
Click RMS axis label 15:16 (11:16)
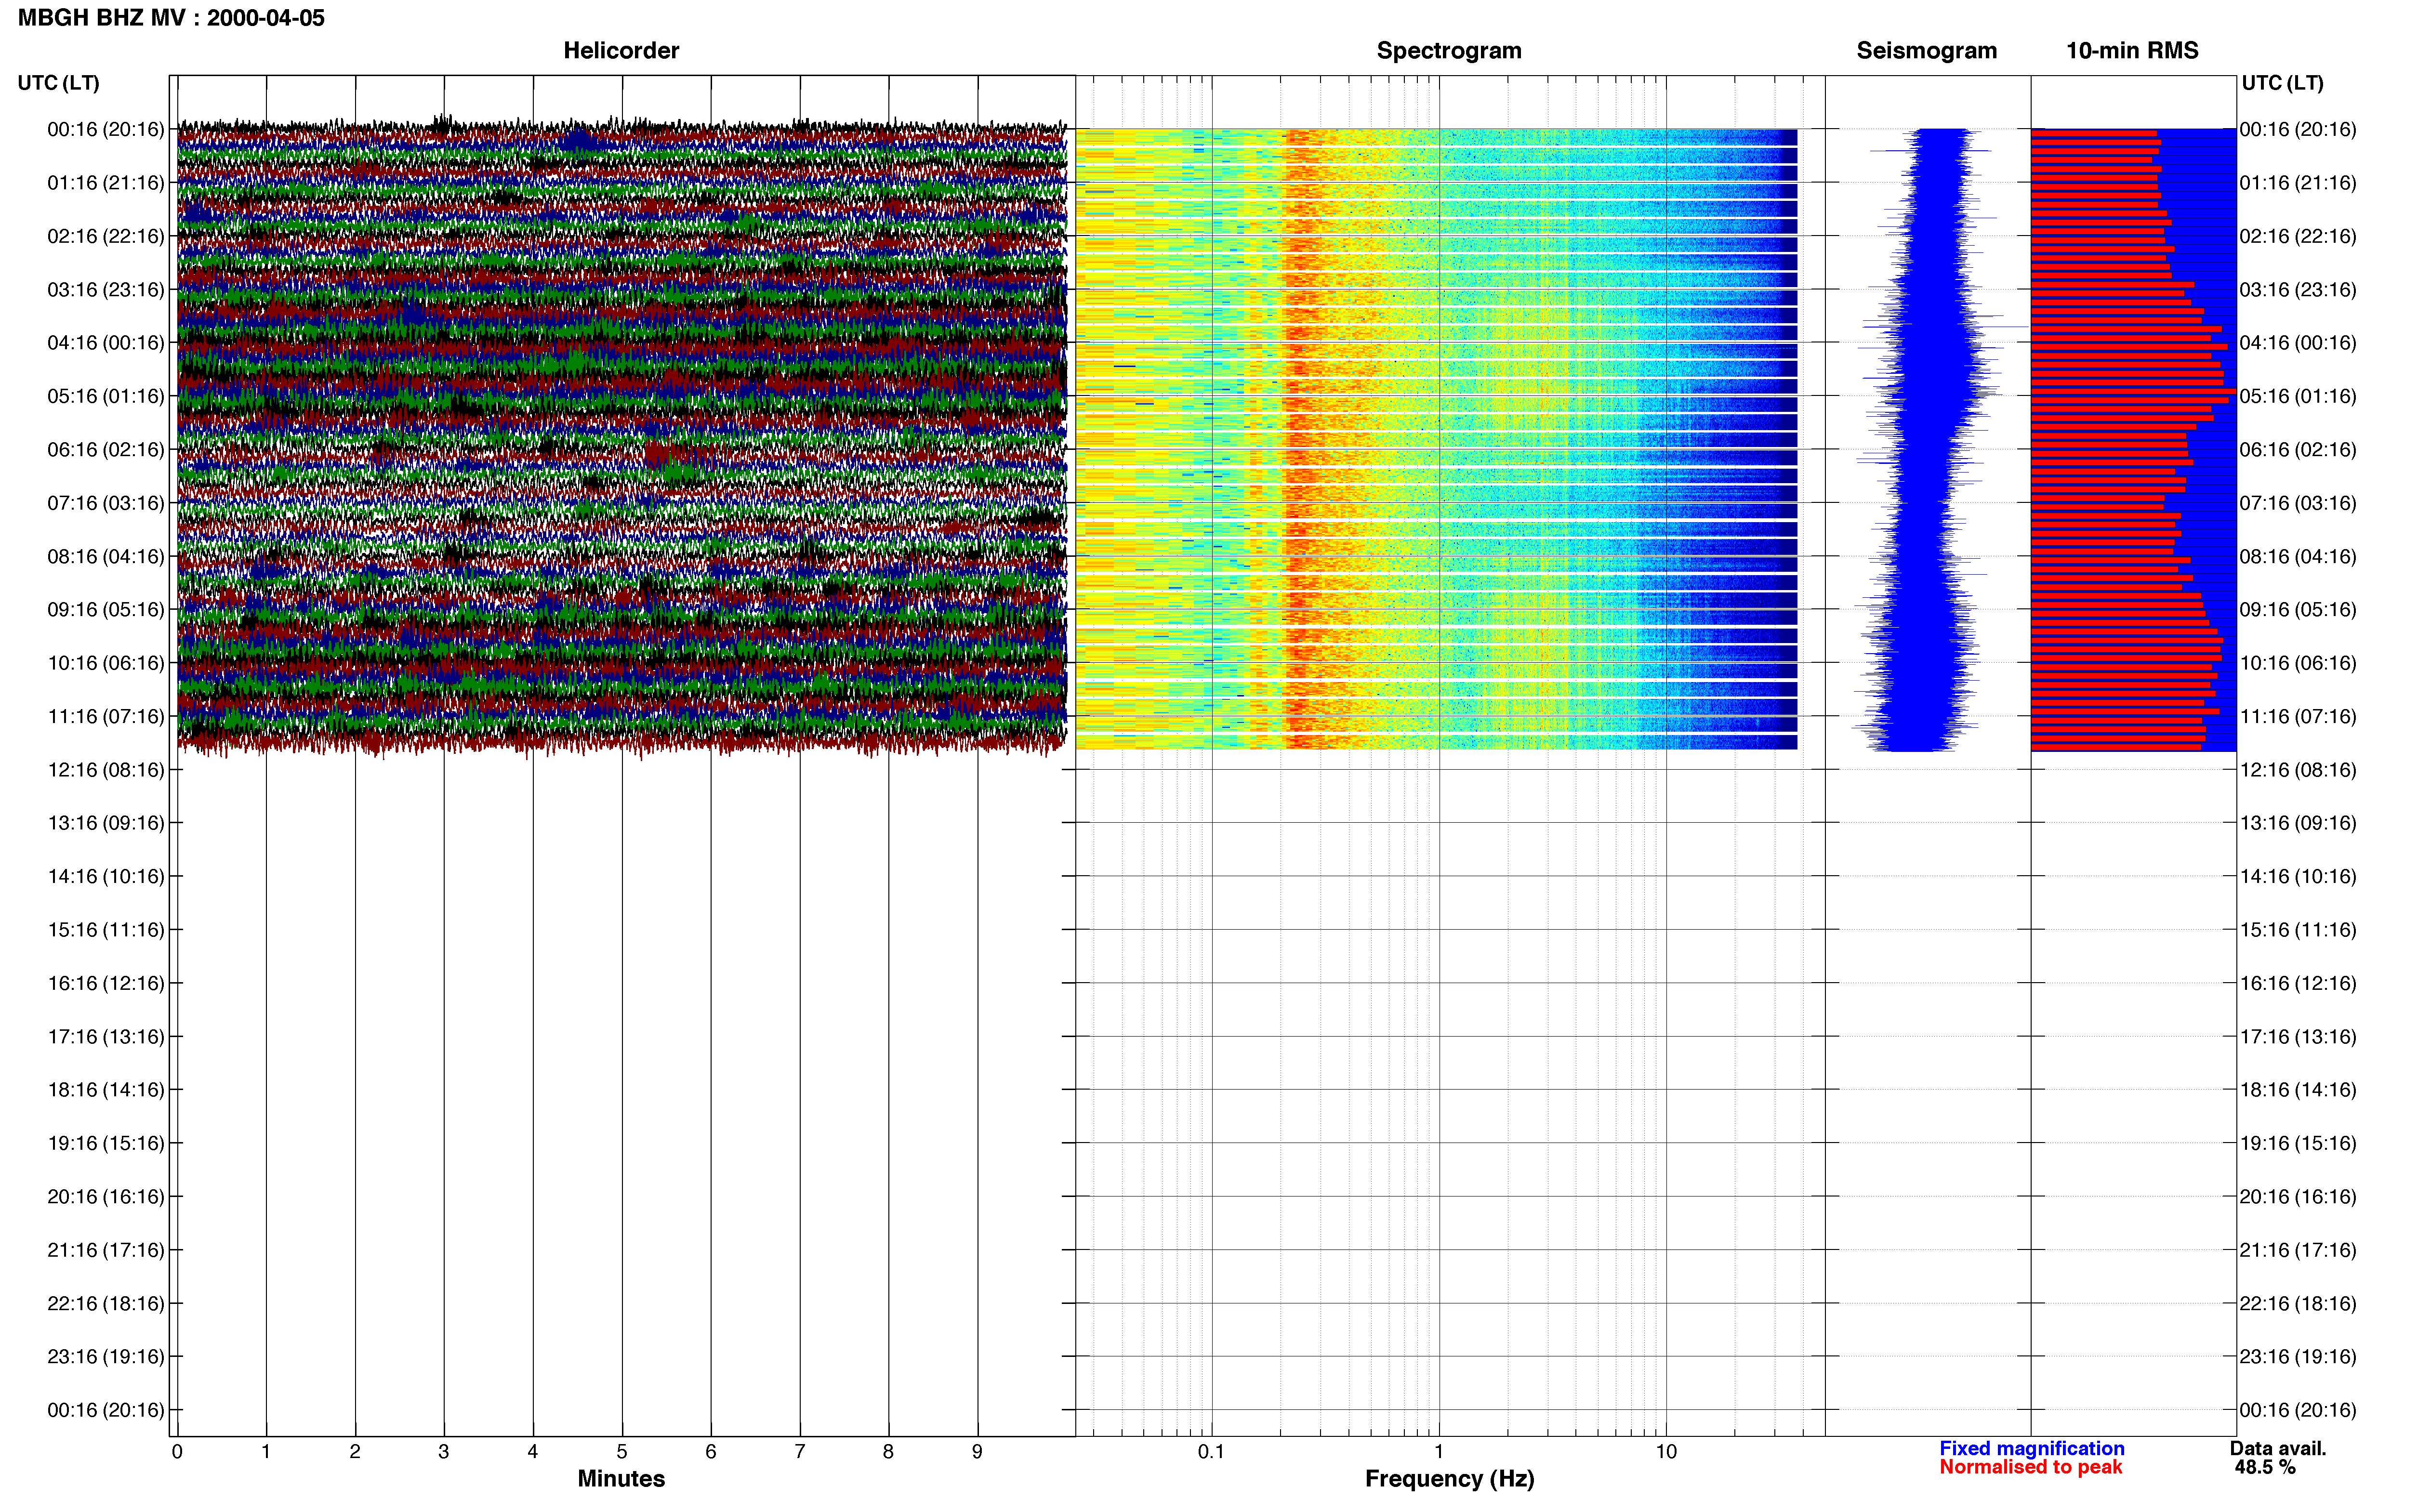[2298, 930]
